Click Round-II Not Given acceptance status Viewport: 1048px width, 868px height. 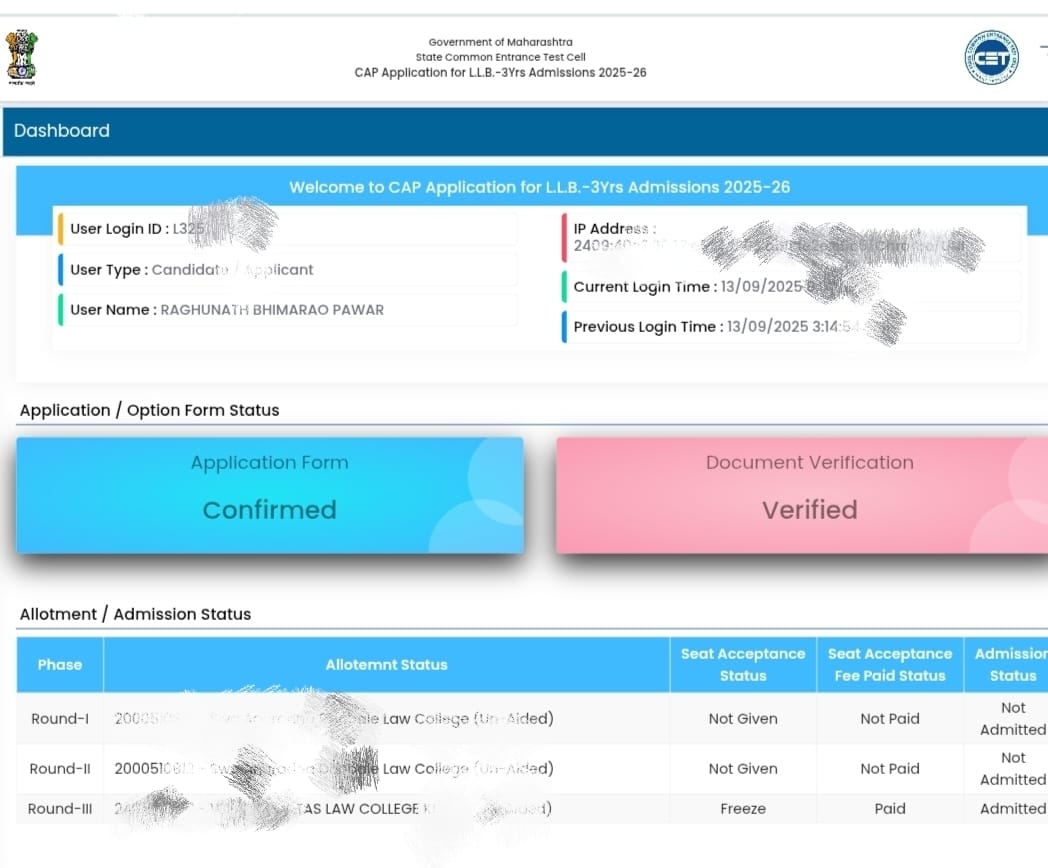743,768
